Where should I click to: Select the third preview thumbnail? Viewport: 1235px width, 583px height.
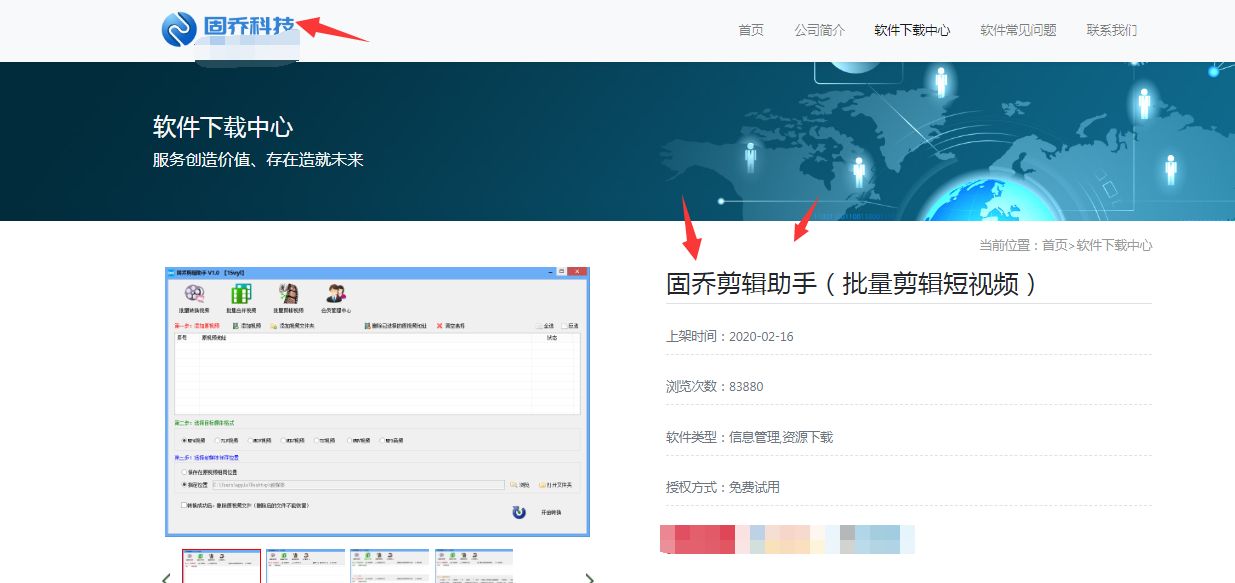click(390, 565)
